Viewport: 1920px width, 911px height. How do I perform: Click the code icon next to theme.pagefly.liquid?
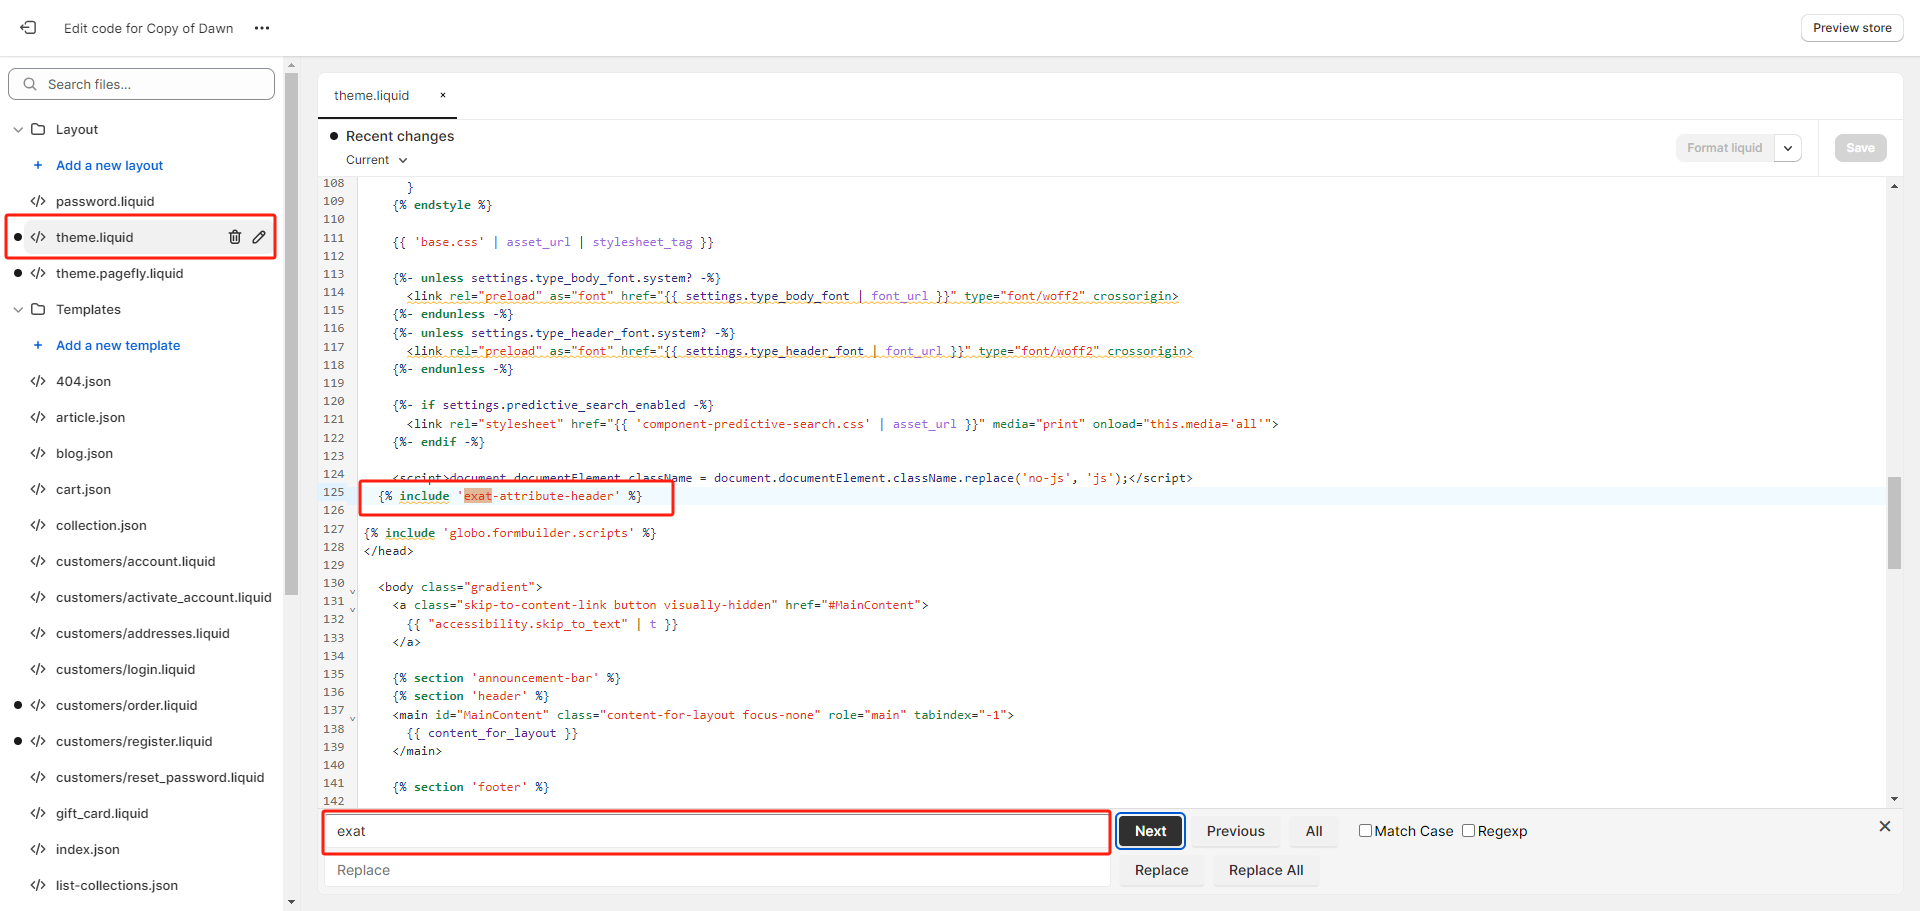click(x=38, y=273)
